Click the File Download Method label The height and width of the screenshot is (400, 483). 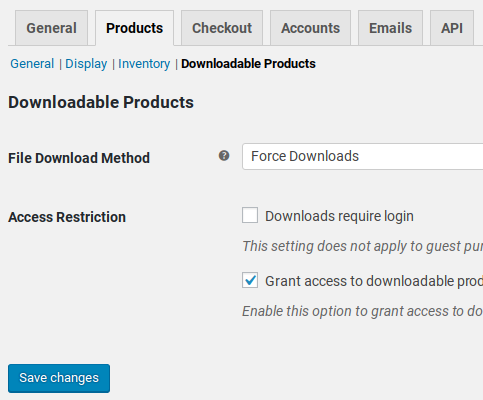(79, 158)
